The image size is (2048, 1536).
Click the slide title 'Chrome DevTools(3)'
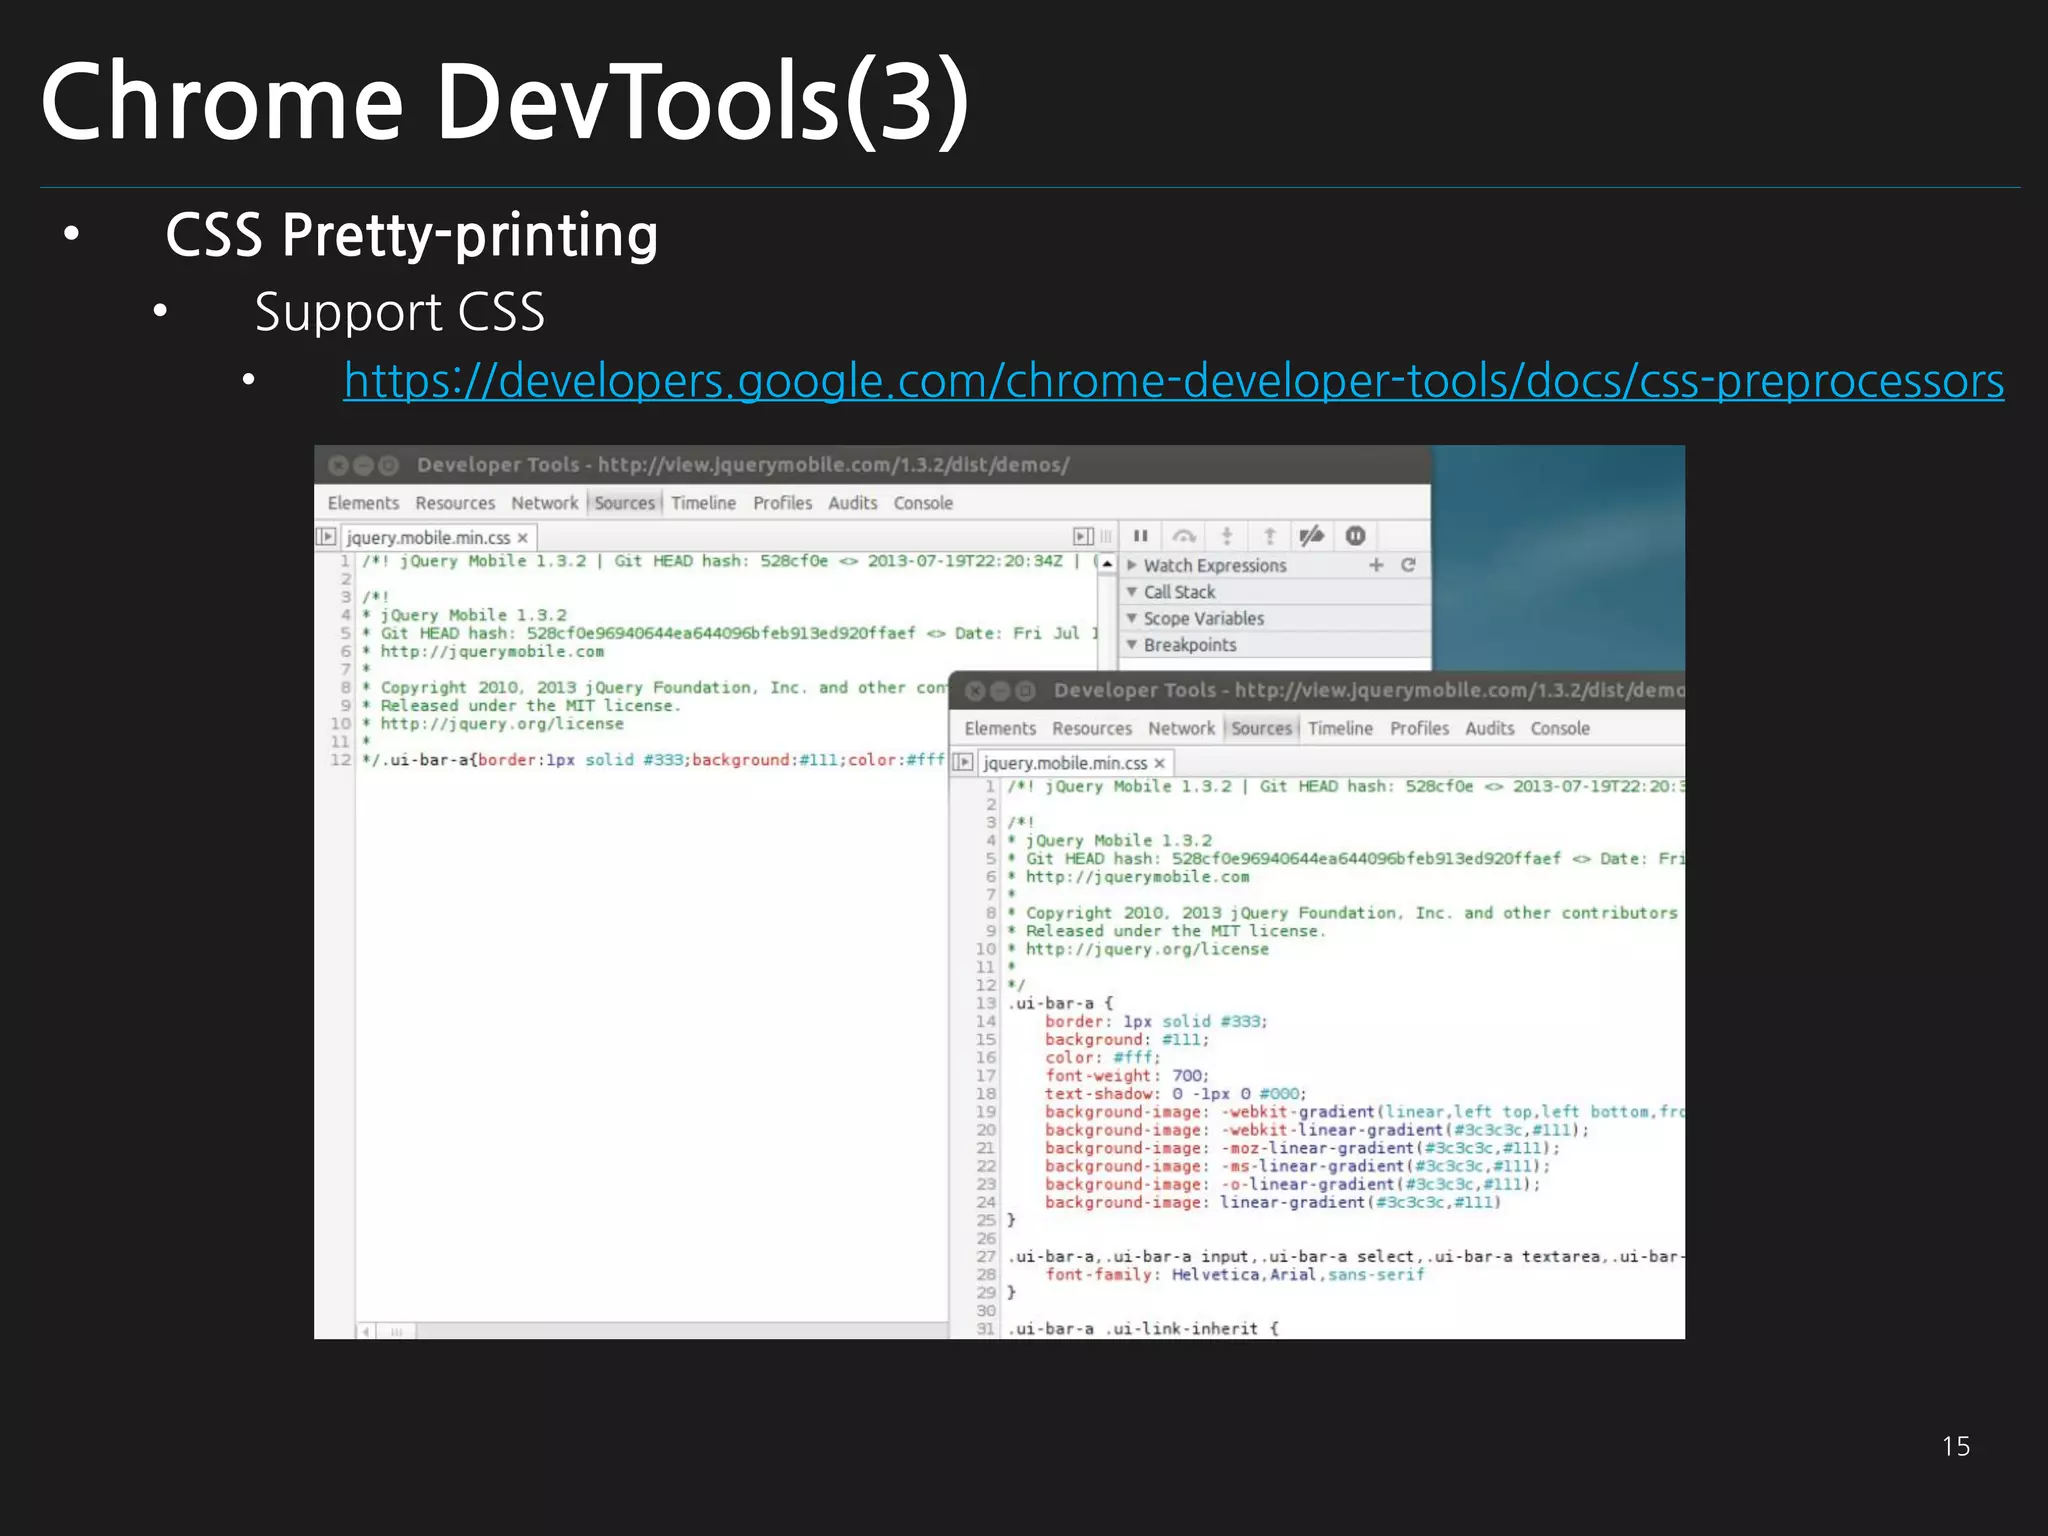505,101
